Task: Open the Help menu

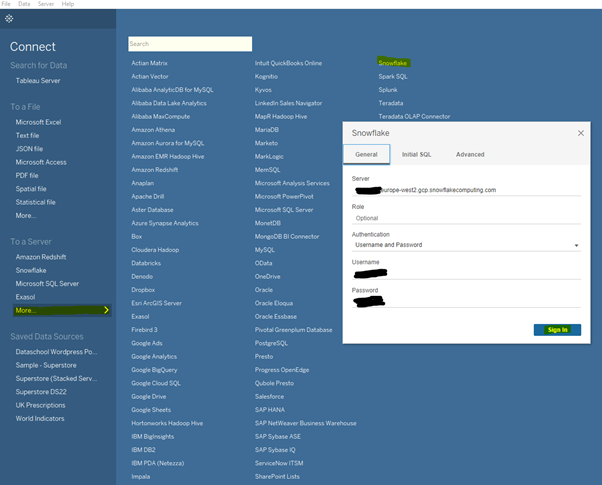Action: pos(68,4)
